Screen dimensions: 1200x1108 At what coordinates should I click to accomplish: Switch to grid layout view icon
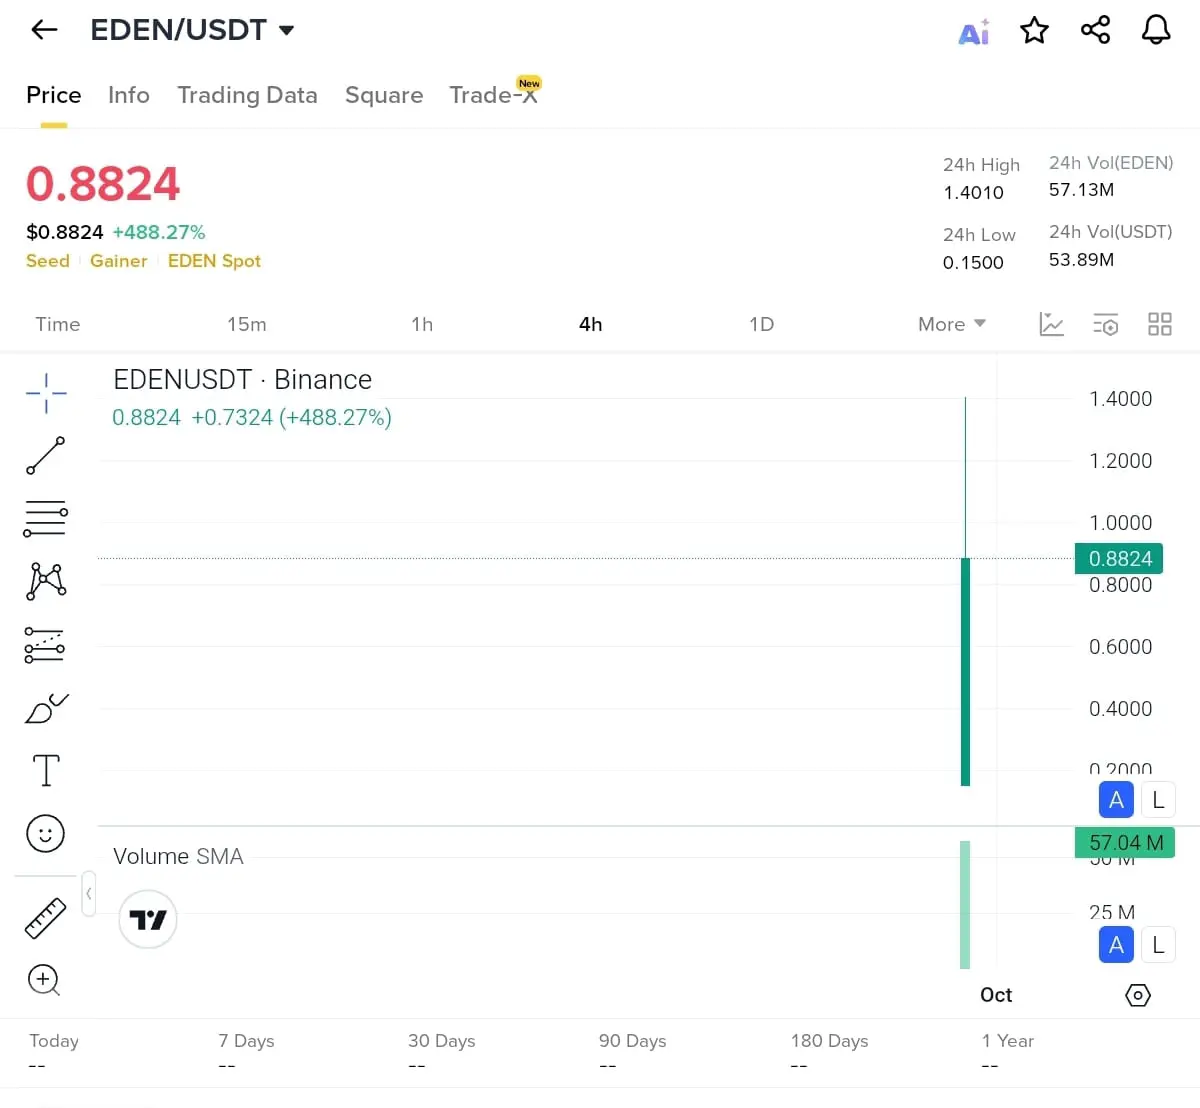tap(1160, 324)
